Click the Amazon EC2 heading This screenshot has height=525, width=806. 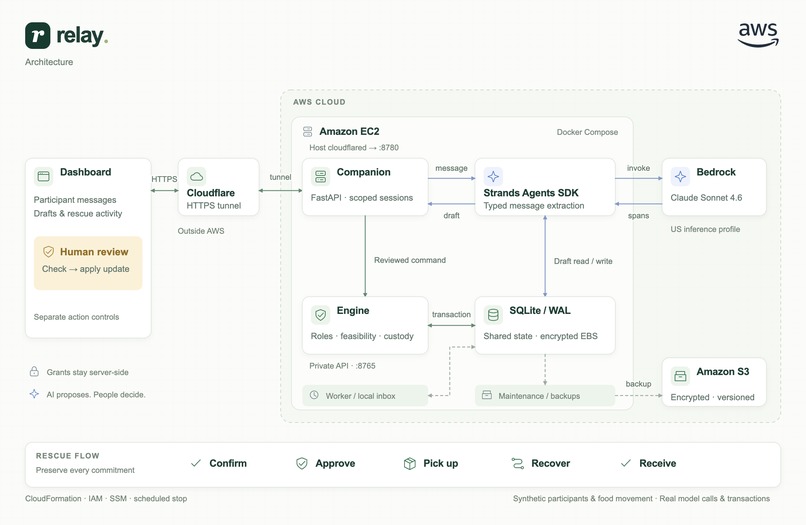pyautogui.click(x=349, y=131)
